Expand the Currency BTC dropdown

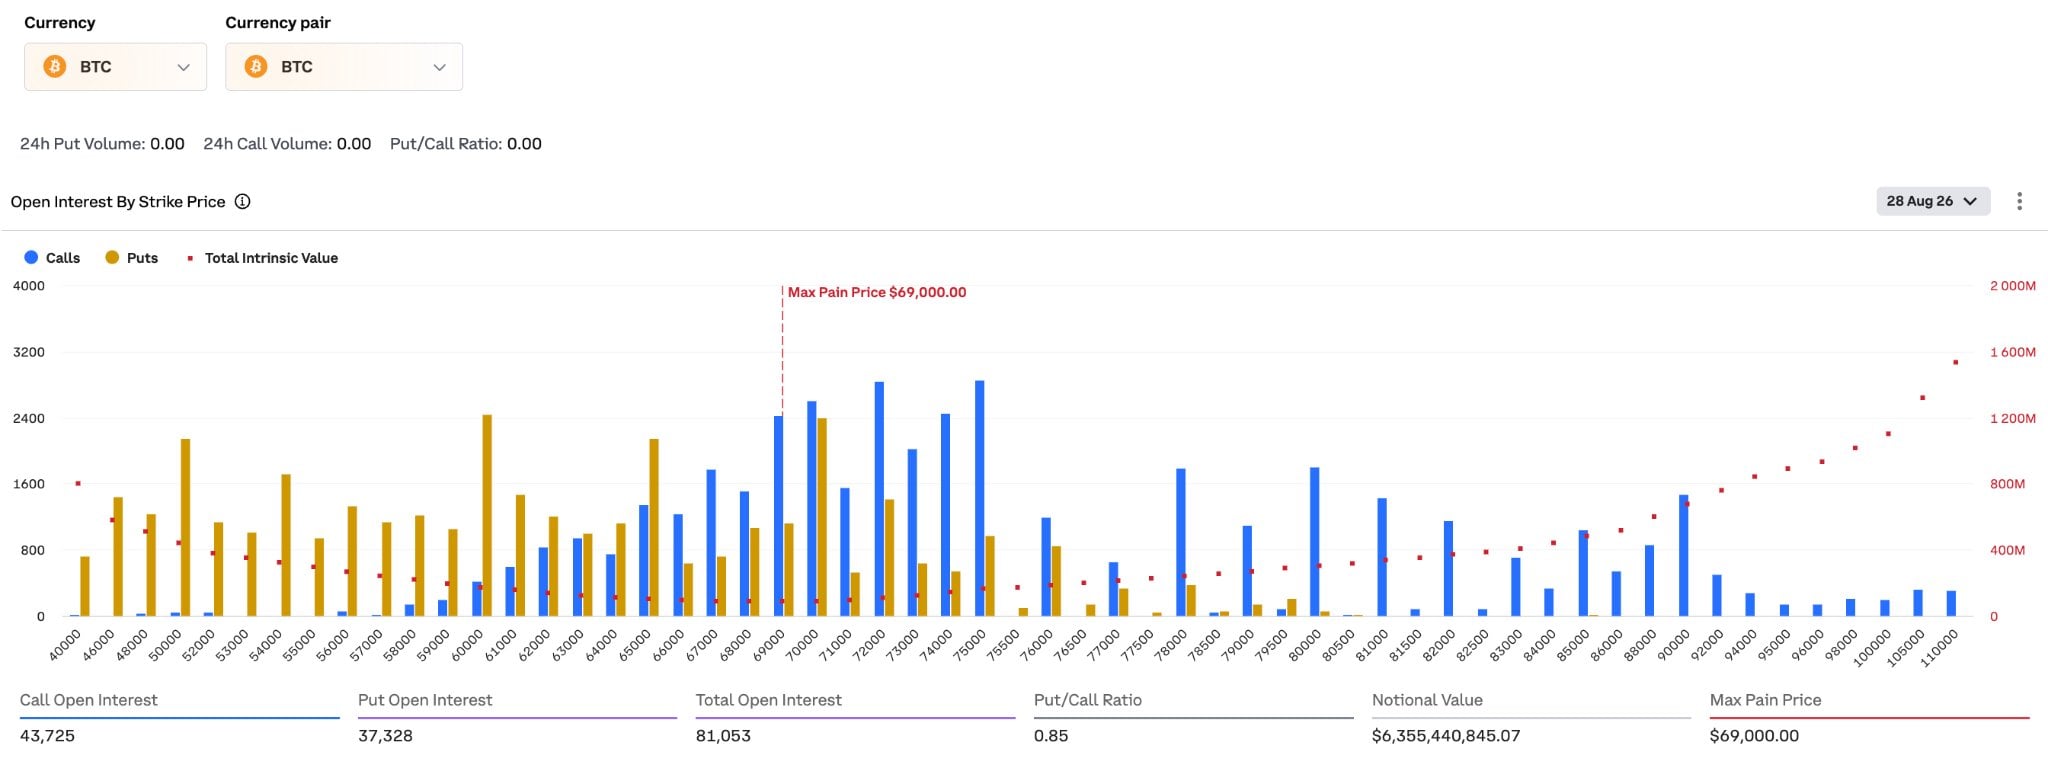(x=115, y=67)
